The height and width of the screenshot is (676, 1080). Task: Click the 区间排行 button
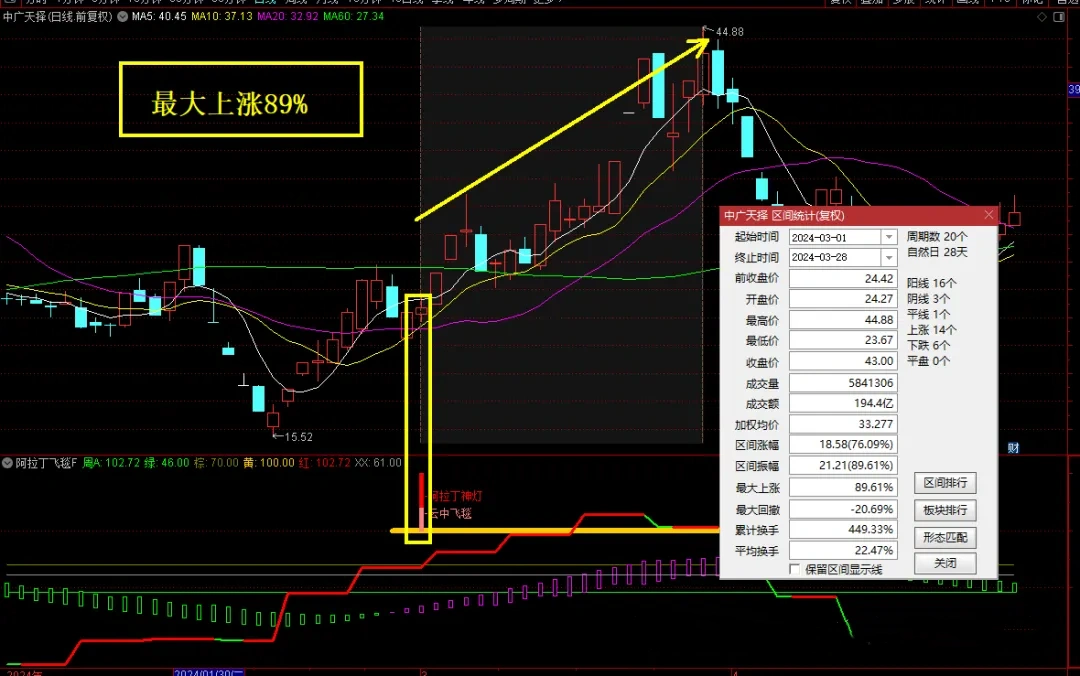pyautogui.click(x=945, y=483)
